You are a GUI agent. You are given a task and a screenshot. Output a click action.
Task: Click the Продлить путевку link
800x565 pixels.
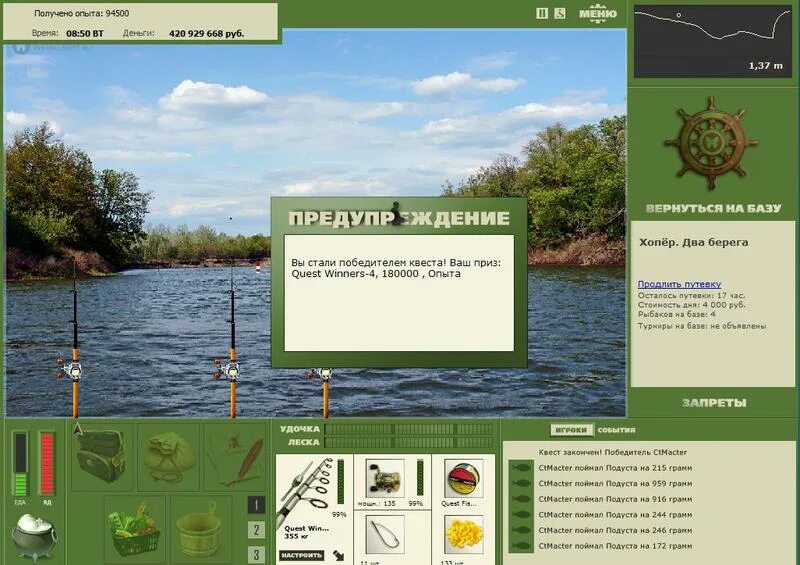click(x=679, y=284)
